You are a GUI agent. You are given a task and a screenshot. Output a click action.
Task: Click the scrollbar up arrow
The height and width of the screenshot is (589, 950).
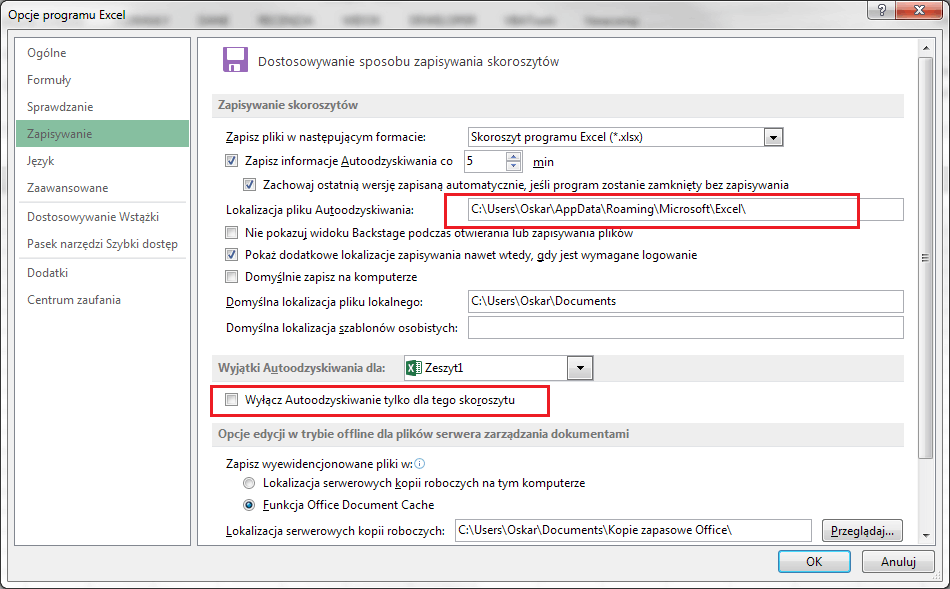coord(925,48)
